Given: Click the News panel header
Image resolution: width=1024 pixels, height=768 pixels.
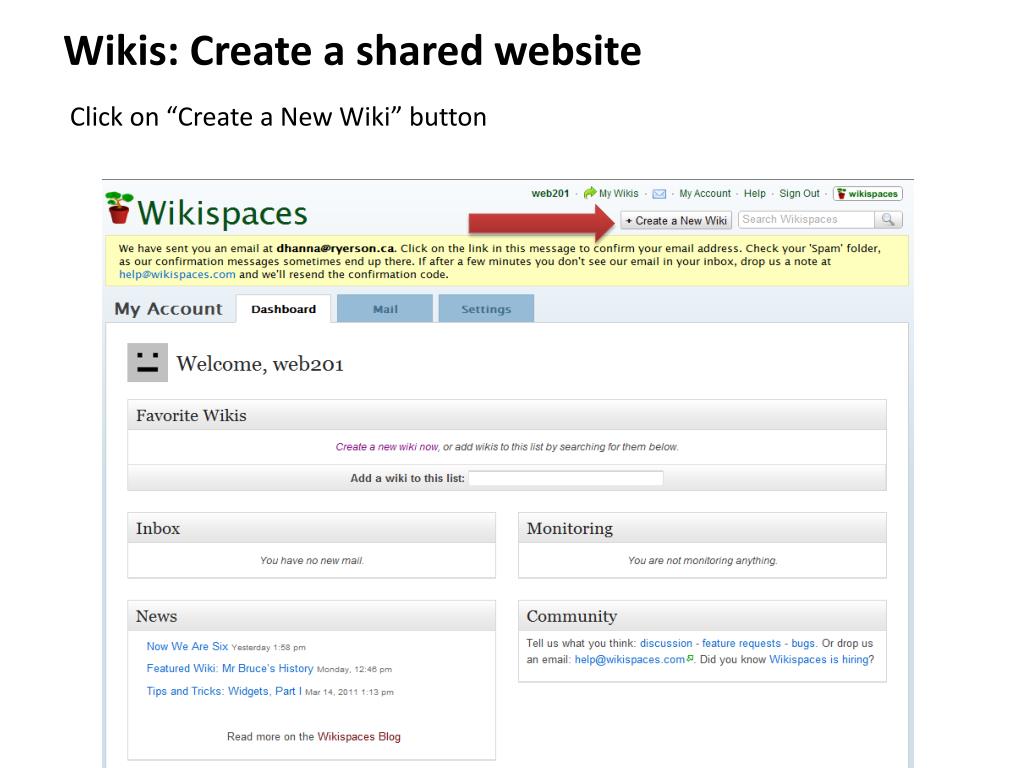Looking at the screenshot, I should point(312,616).
